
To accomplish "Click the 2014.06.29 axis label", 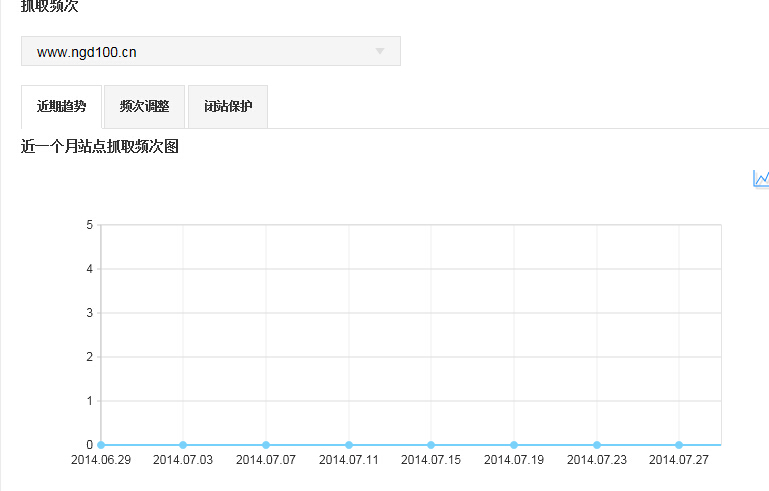I will pos(101,460).
